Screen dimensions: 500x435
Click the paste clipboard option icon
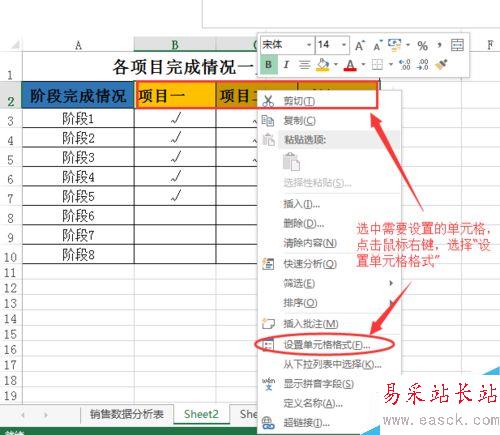291,162
